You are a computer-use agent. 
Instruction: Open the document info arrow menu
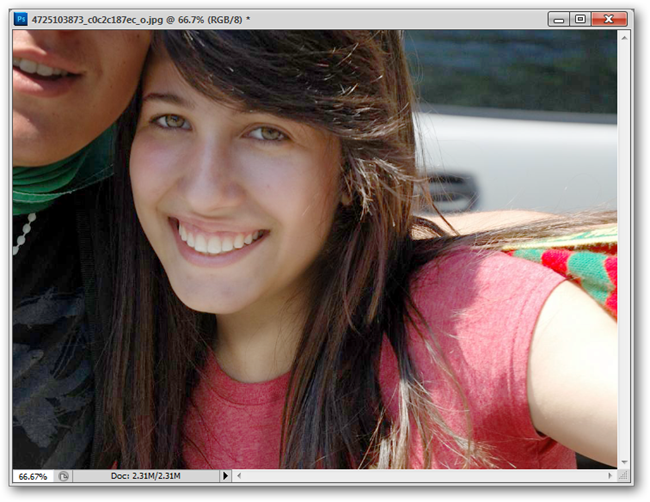pos(225,476)
